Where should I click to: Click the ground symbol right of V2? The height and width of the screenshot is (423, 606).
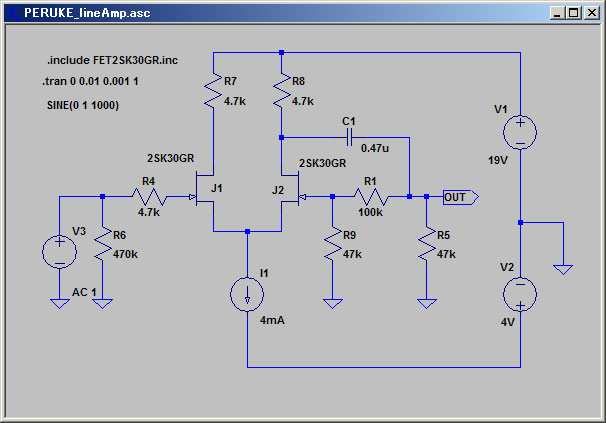click(x=563, y=269)
